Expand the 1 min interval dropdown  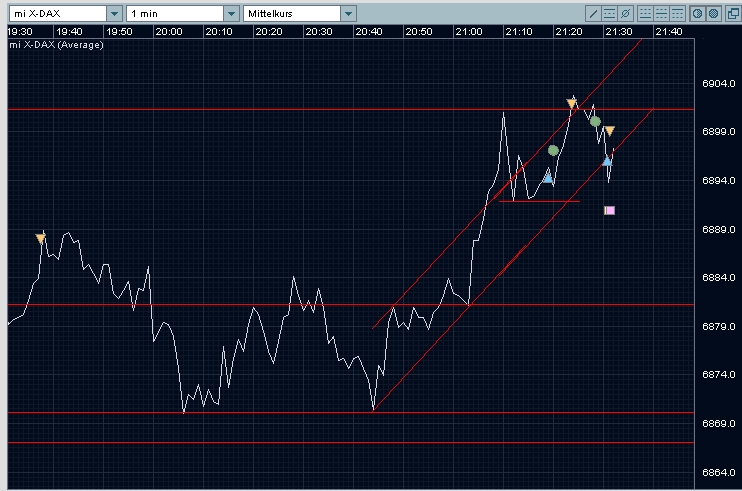tap(231, 14)
